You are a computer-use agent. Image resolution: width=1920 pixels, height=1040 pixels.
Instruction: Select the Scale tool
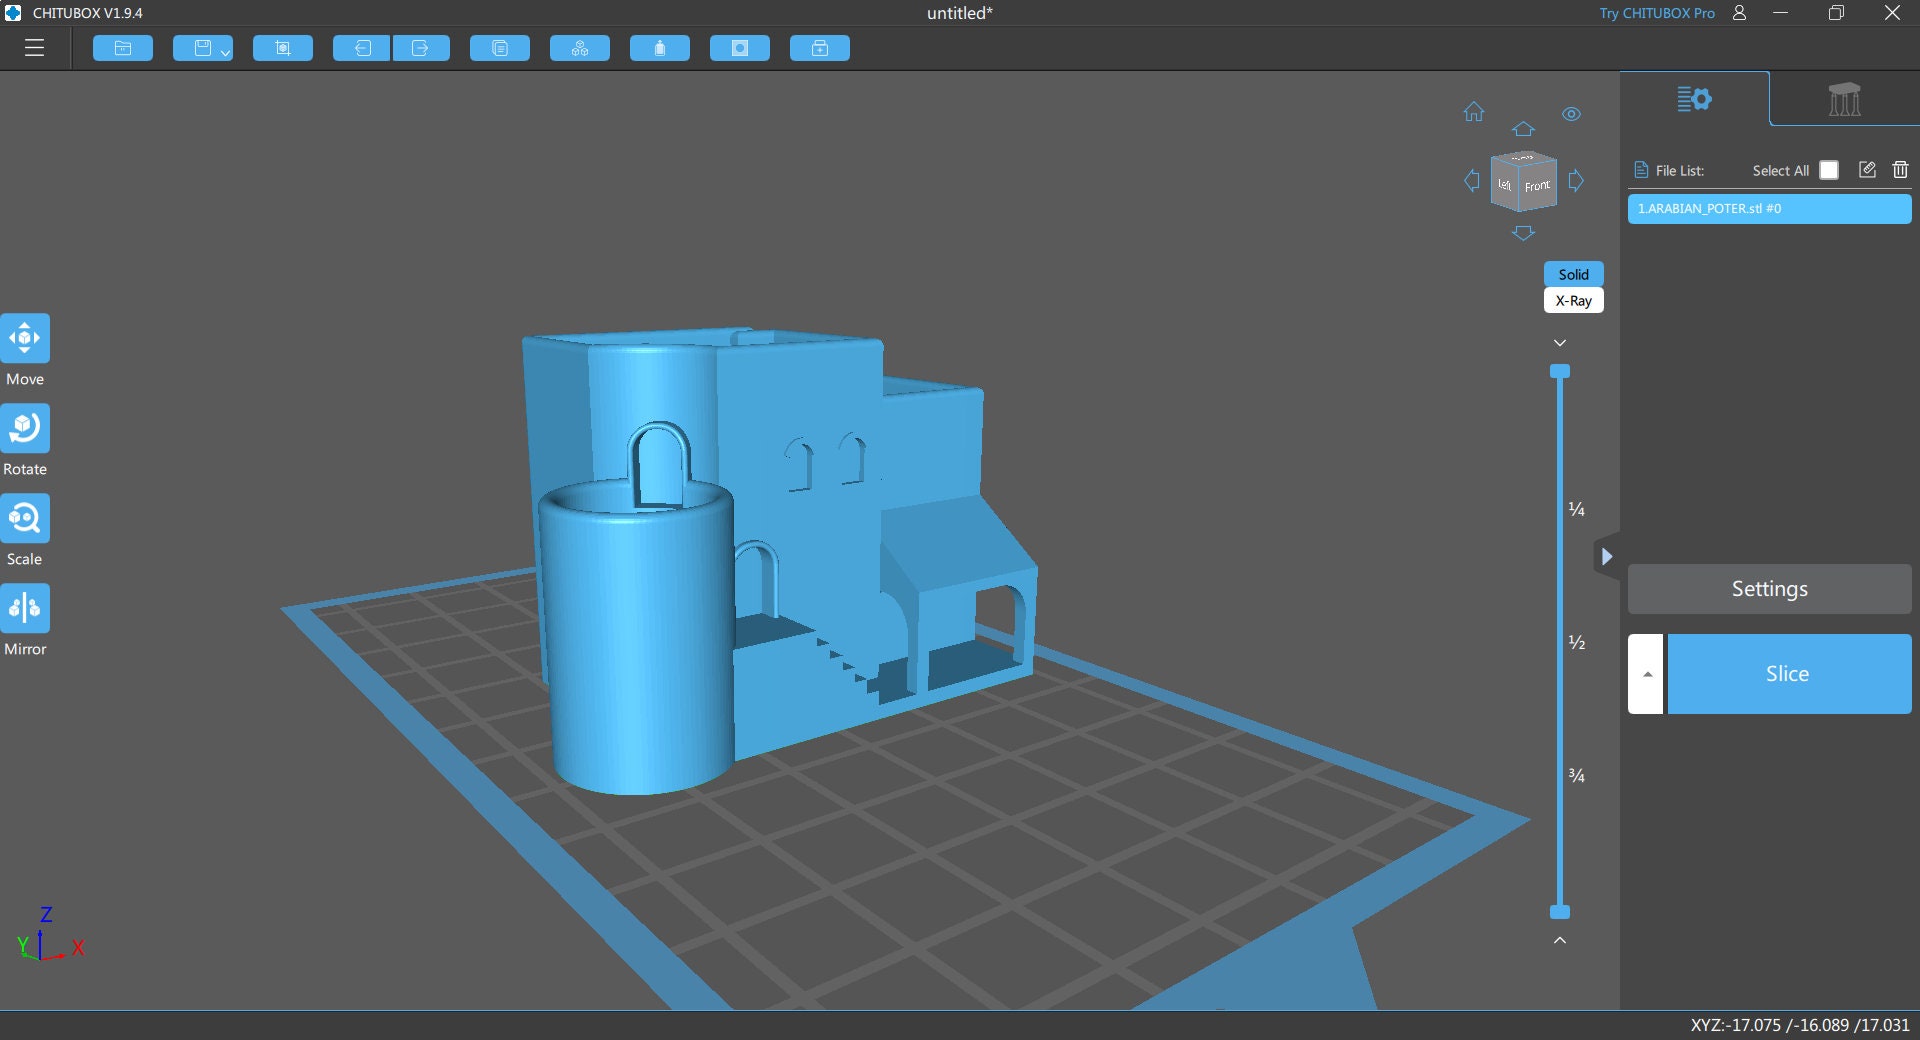point(25,518)
